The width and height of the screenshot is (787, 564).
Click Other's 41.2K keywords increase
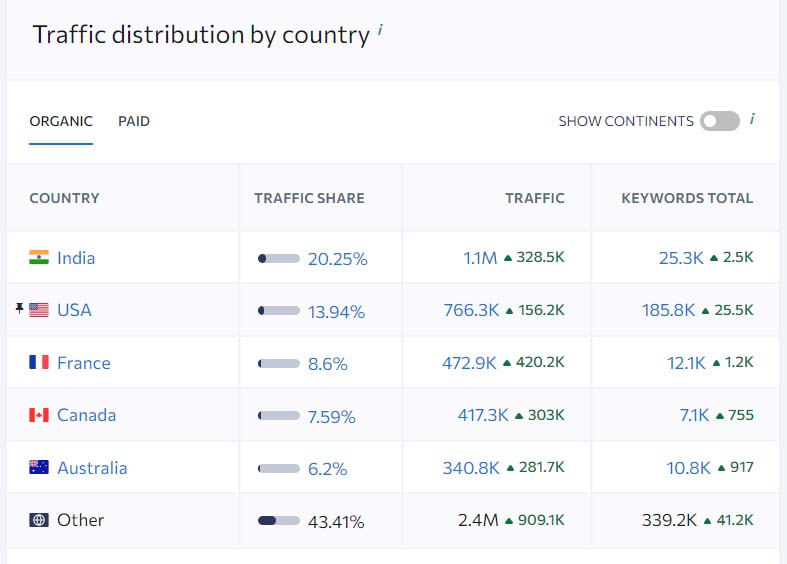[x=735, y=520]
